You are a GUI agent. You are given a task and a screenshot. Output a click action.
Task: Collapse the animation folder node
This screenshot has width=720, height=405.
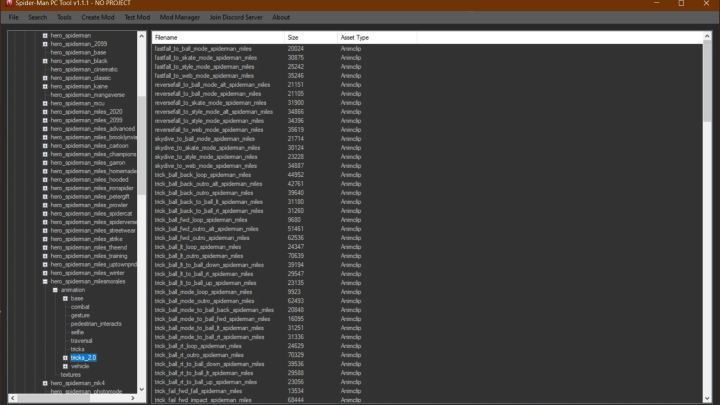(55, 290)
